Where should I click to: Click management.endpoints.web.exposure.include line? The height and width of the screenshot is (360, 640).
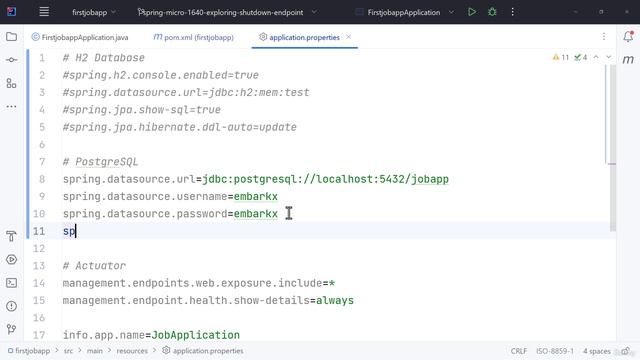point(199,283)
